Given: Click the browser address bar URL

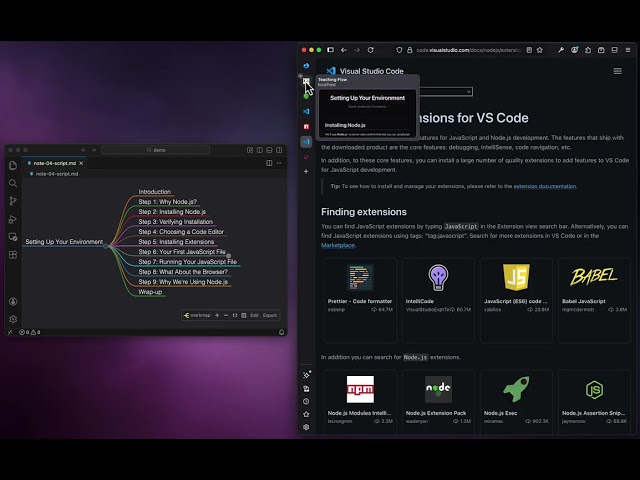Looking at the screenshot, I should click(468, 50).
